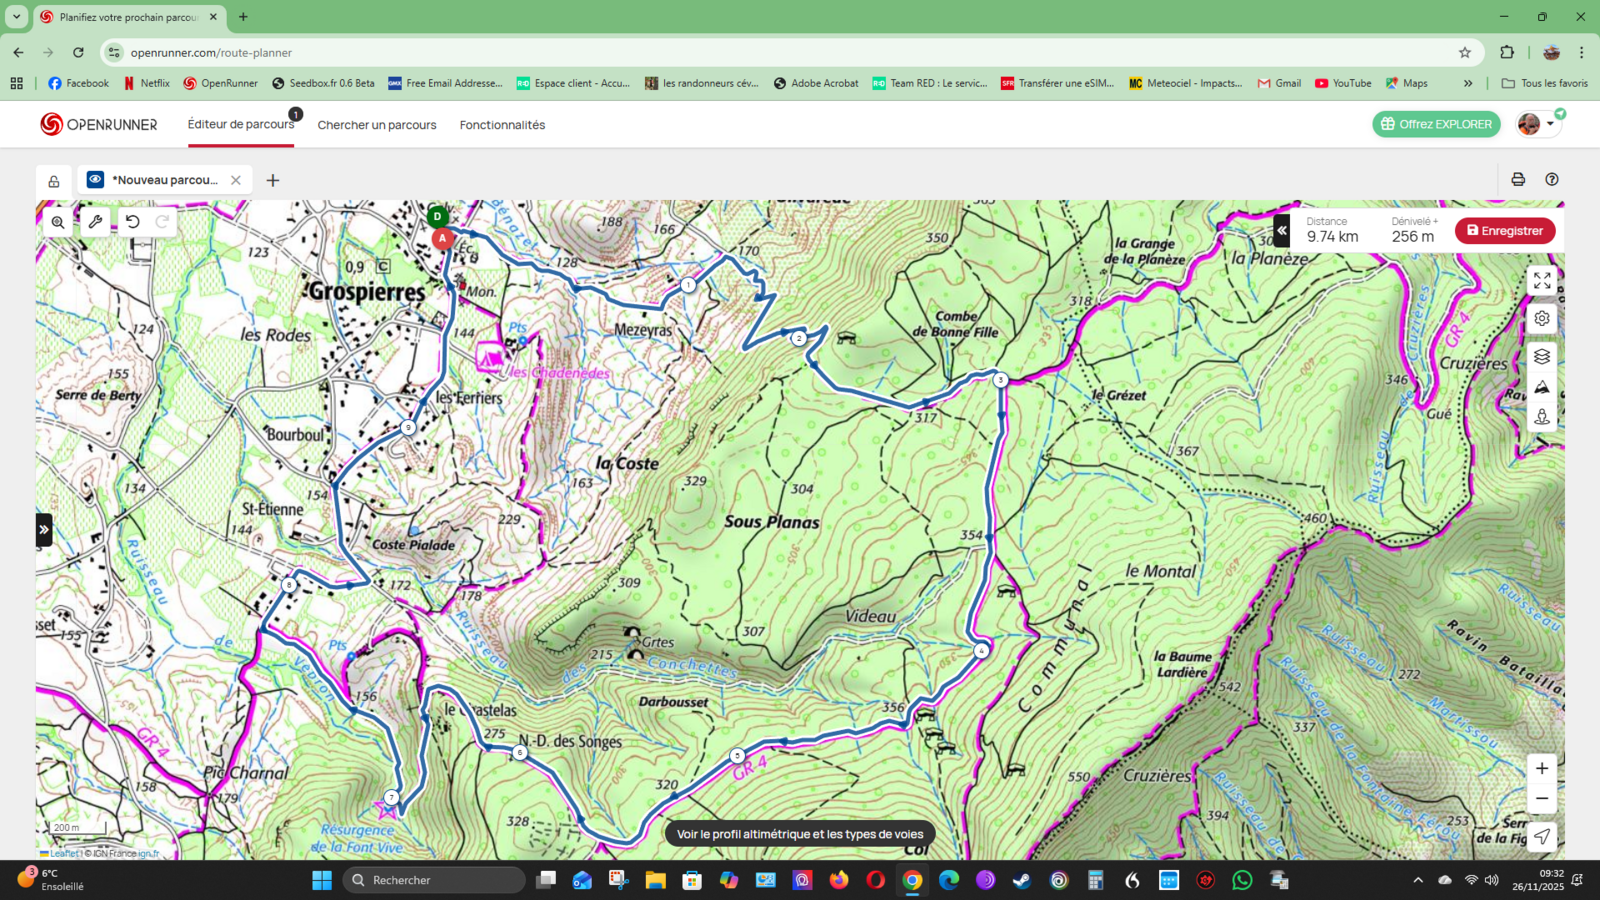1600x900 pixels.
Task: Show the altimetric profile and track types
Action: click(x=799, y=834)
